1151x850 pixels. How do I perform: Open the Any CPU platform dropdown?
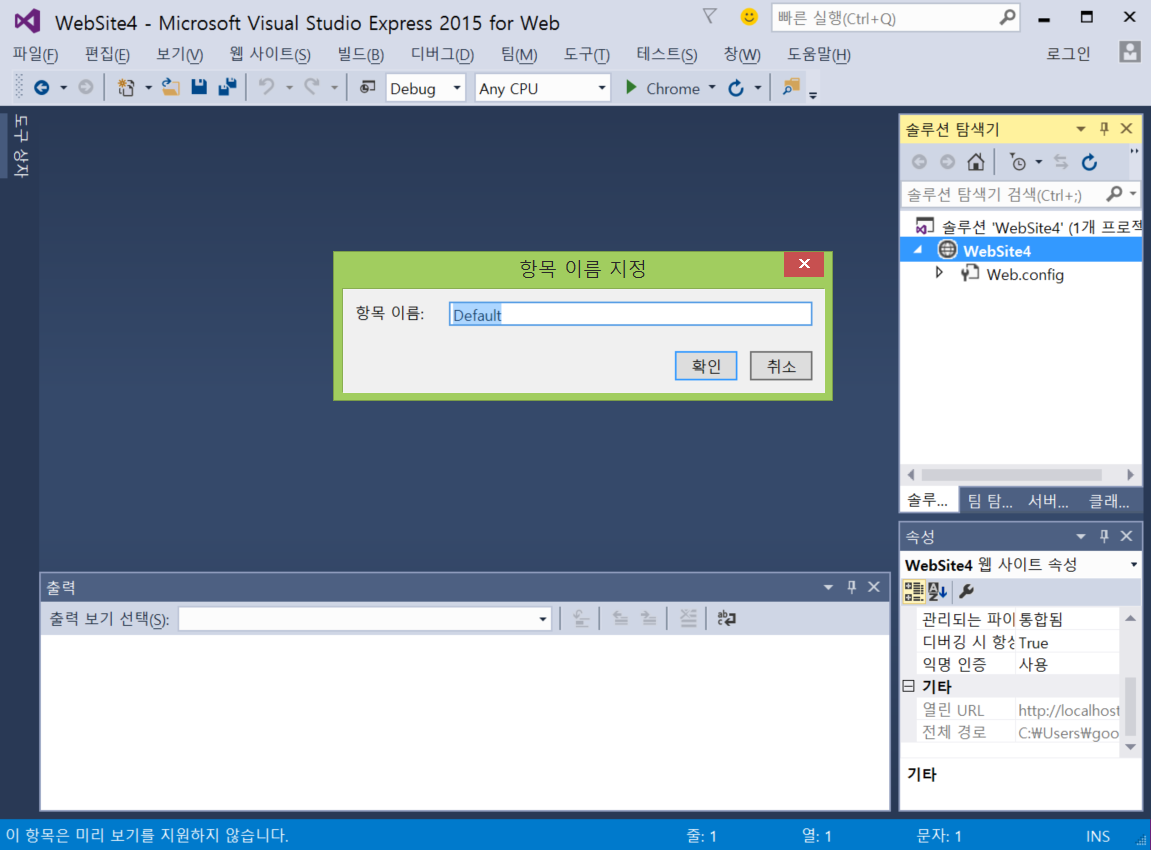[542, 88]
